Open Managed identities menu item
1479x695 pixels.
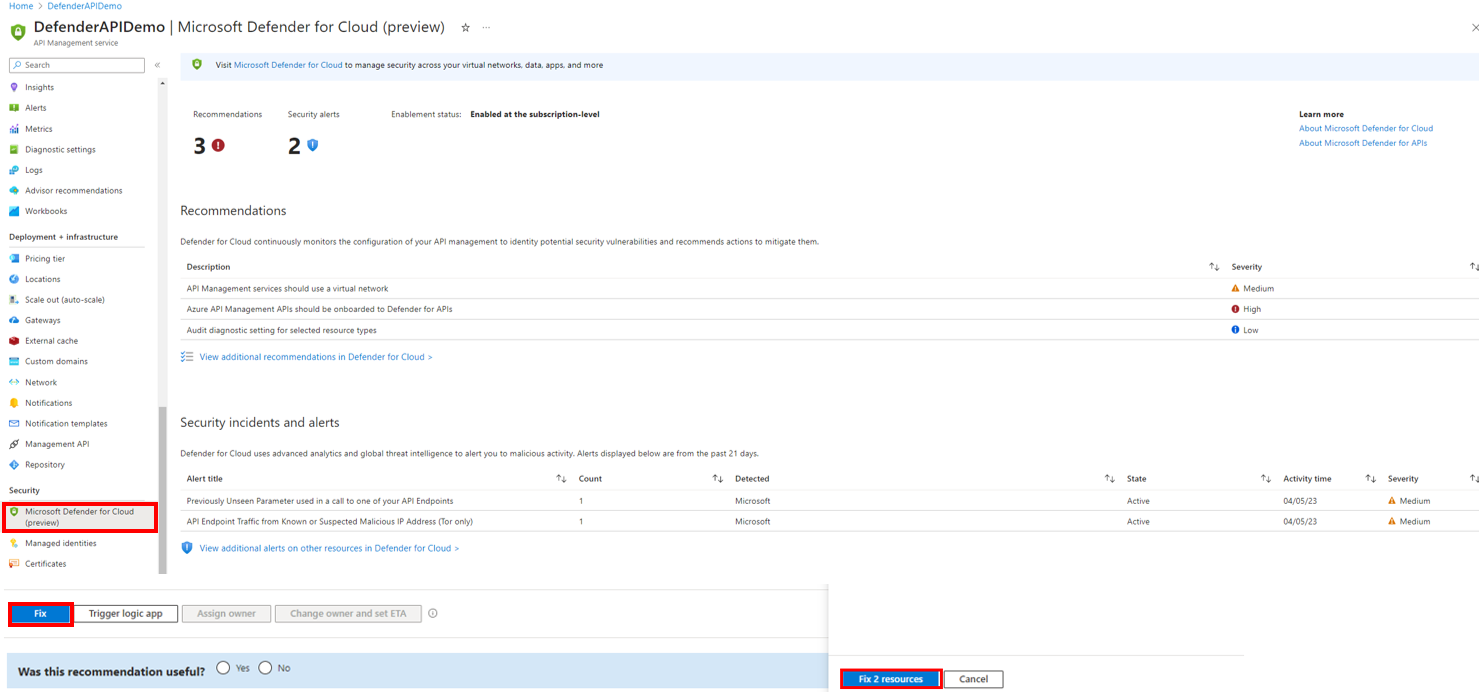click(61, 543)
